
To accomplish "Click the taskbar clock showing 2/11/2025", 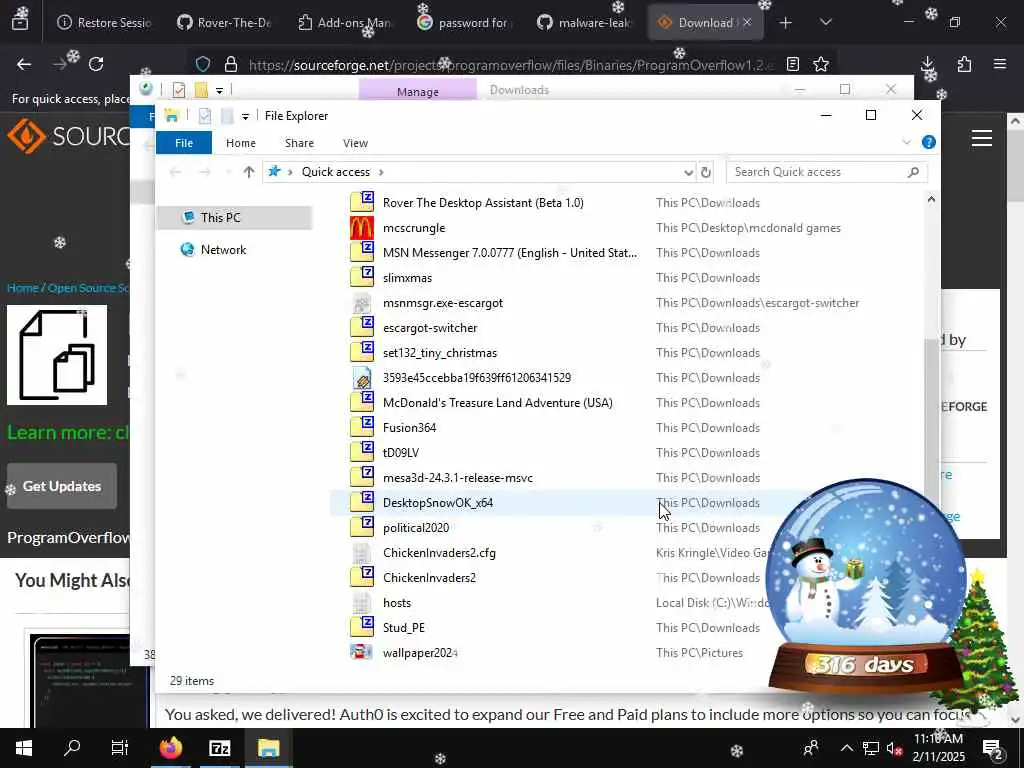I will 938,748.
